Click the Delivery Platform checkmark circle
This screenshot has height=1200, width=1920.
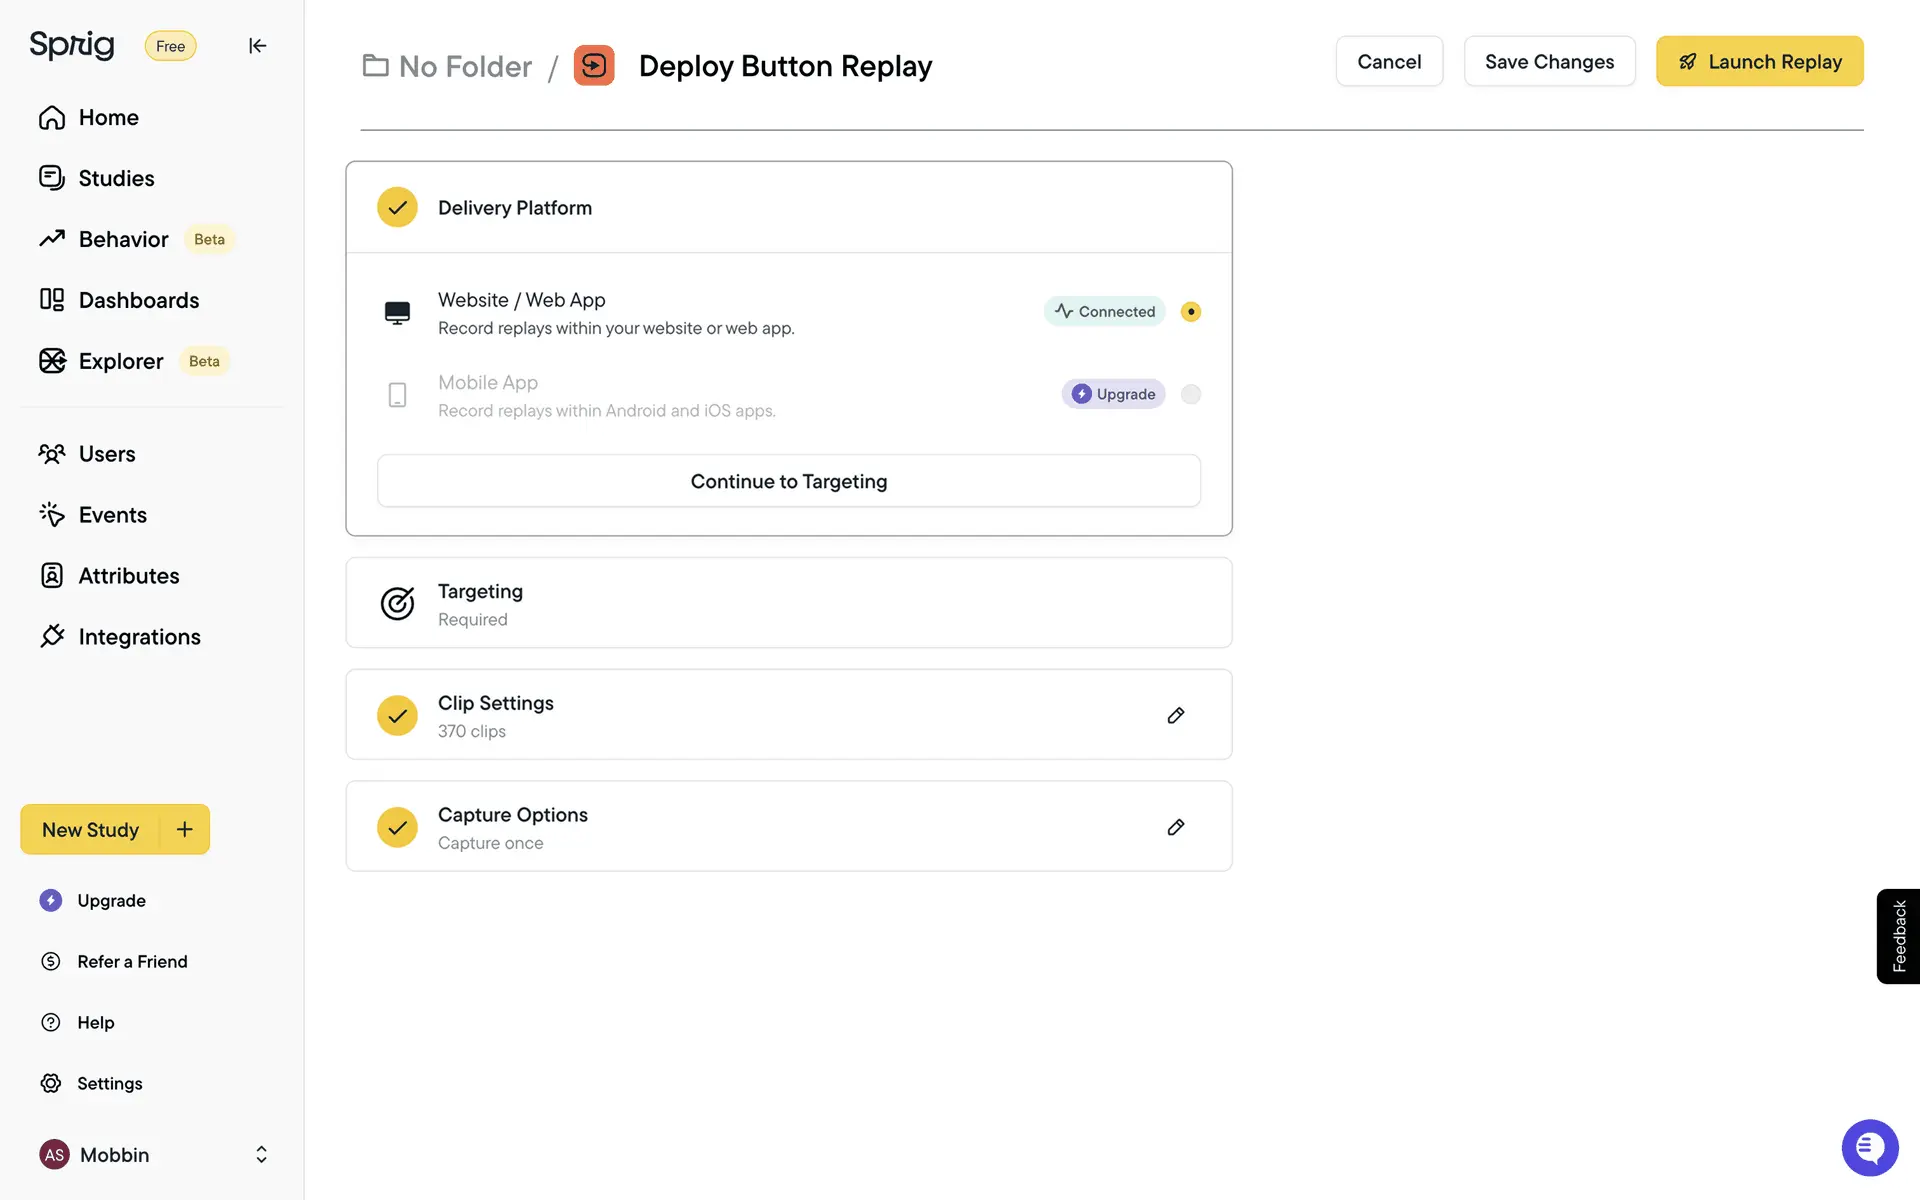[397, 208]
